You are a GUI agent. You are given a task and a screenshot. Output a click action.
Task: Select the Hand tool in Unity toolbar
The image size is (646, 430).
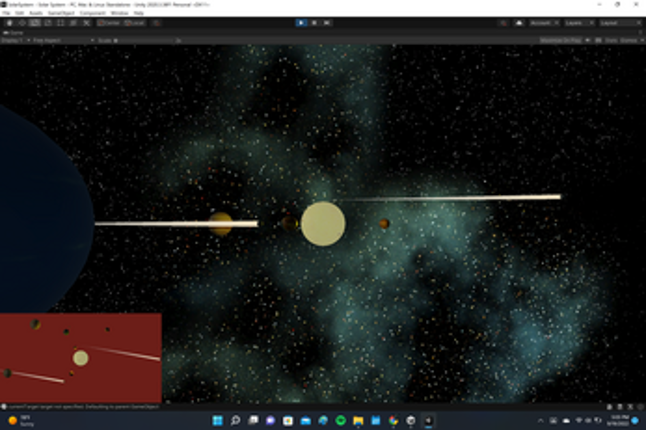tap(9, 23)
